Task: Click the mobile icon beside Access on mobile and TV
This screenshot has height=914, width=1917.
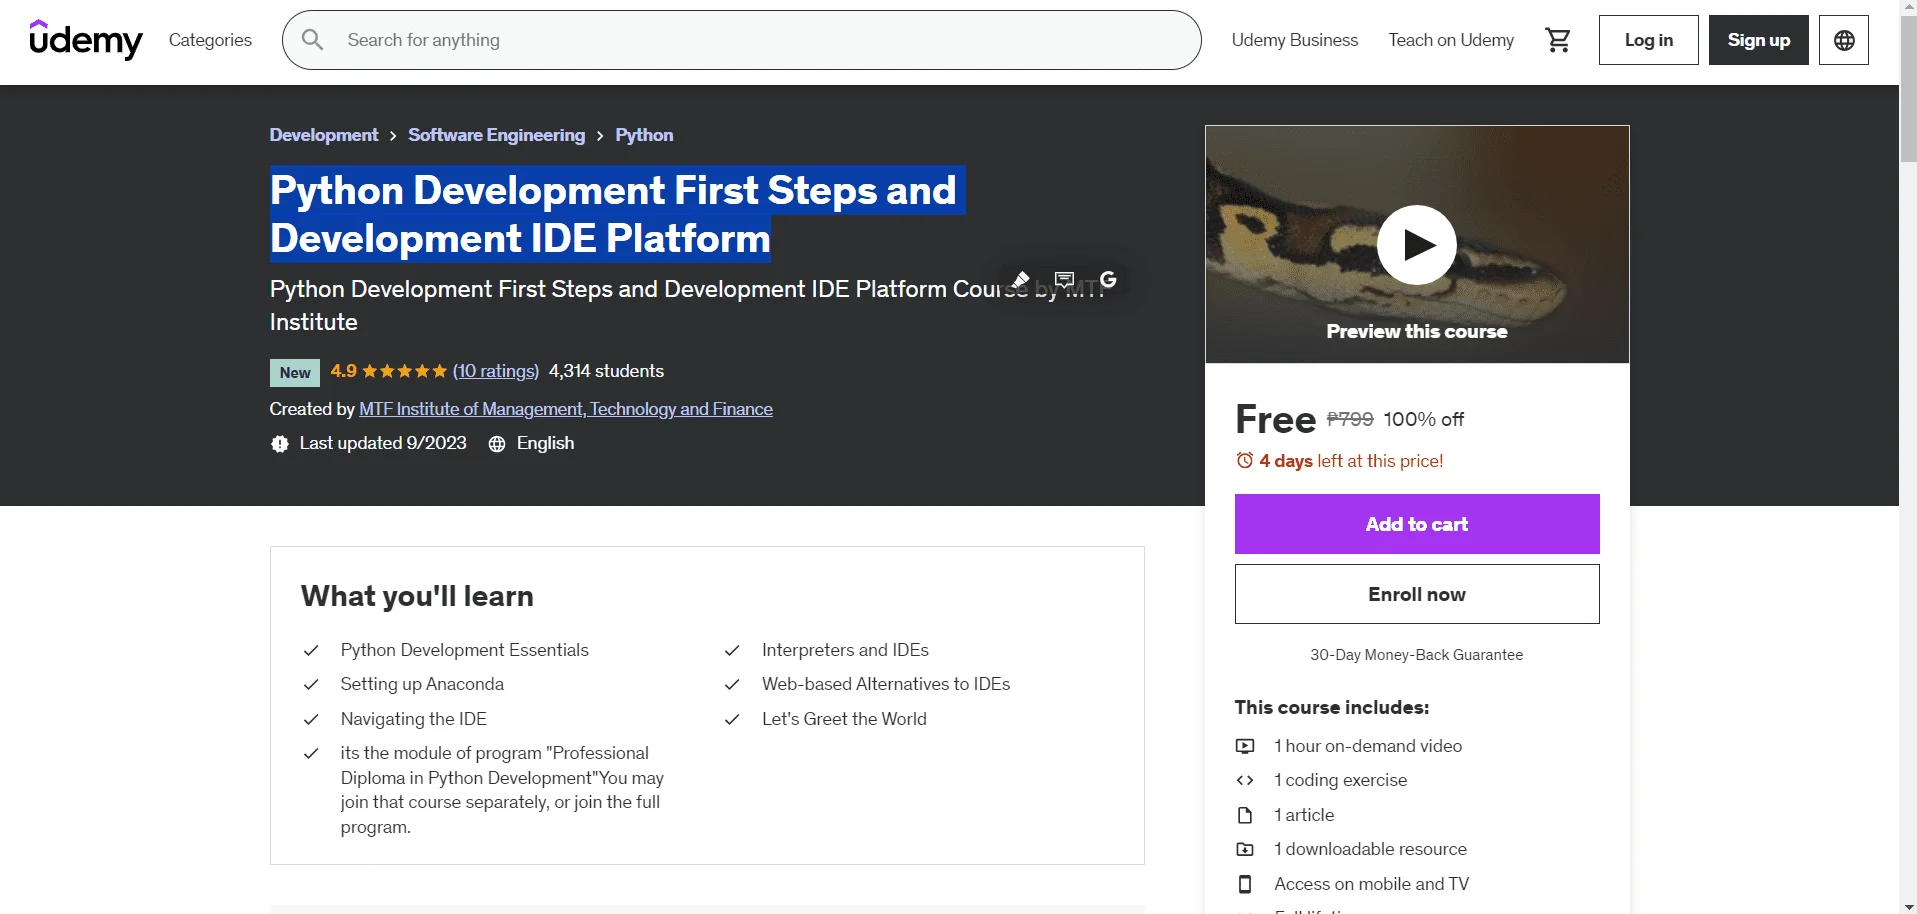Action: (x=1245, y=884)
